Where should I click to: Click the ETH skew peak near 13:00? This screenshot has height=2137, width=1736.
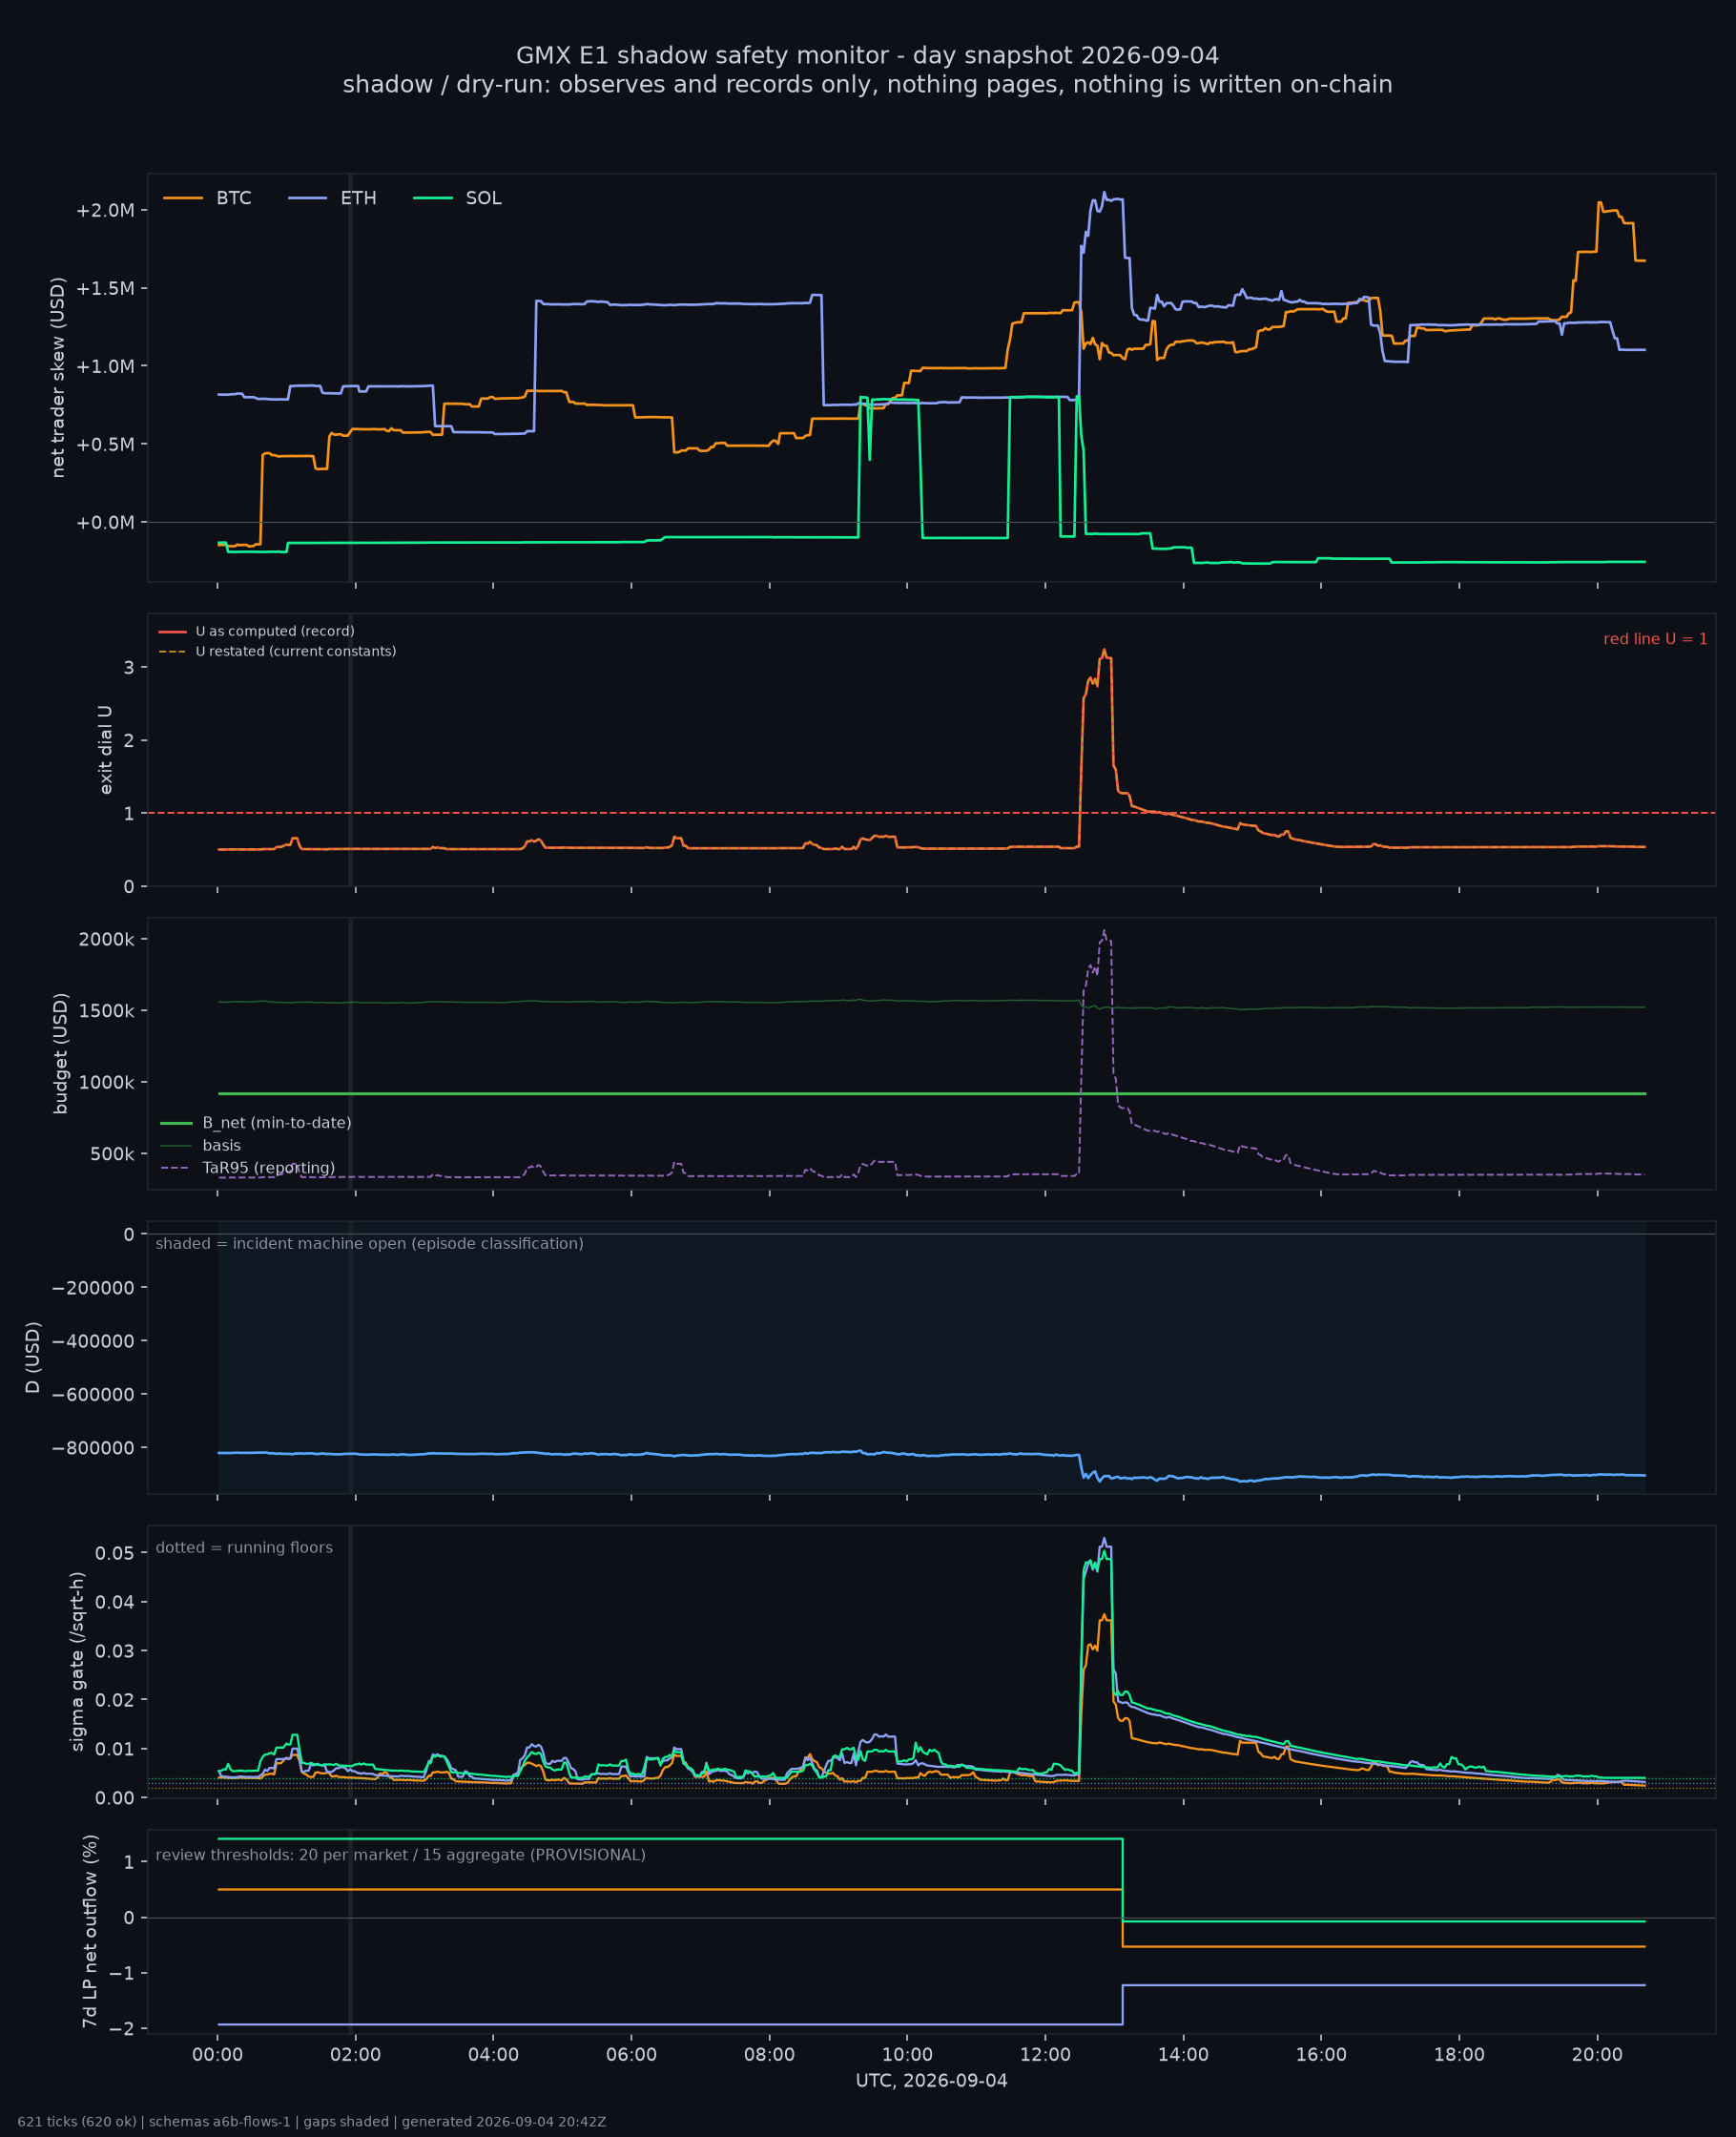click(1104, 193)
